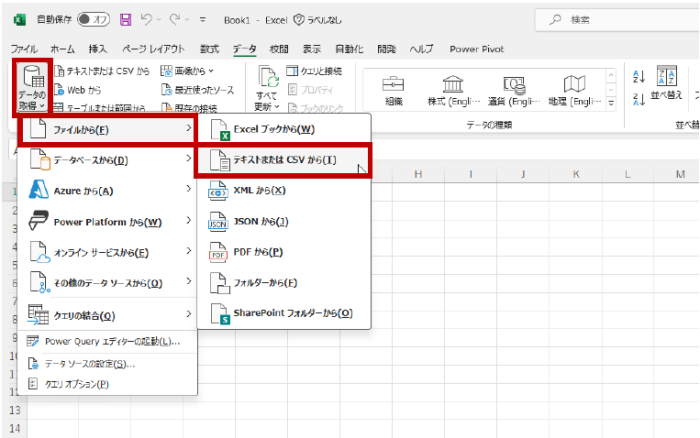
Task: Choose PDF から in the submenu
Action: coord(258,252)
